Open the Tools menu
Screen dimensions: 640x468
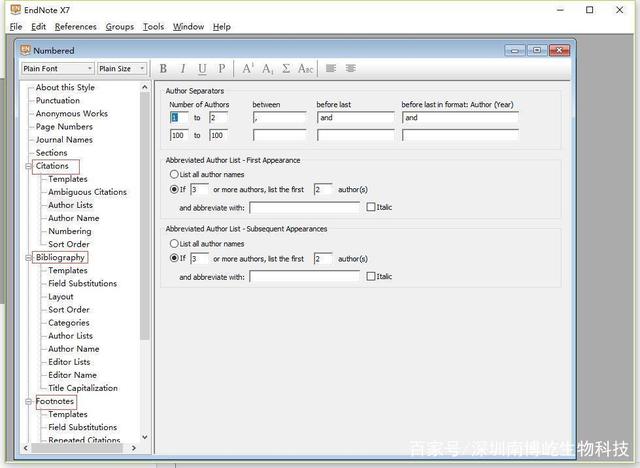pyautogui.click(x=153, y=27)
